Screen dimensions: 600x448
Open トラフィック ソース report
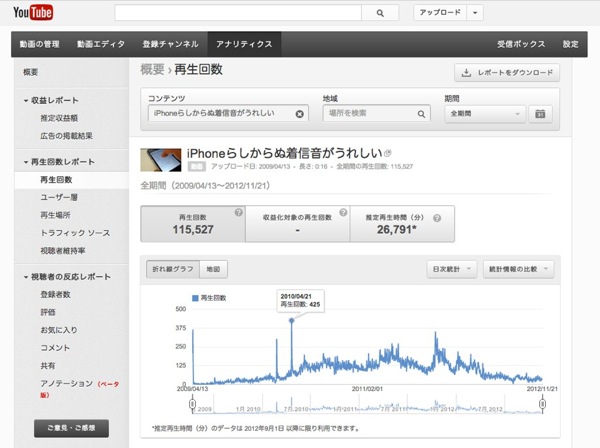tap(75, 233)
